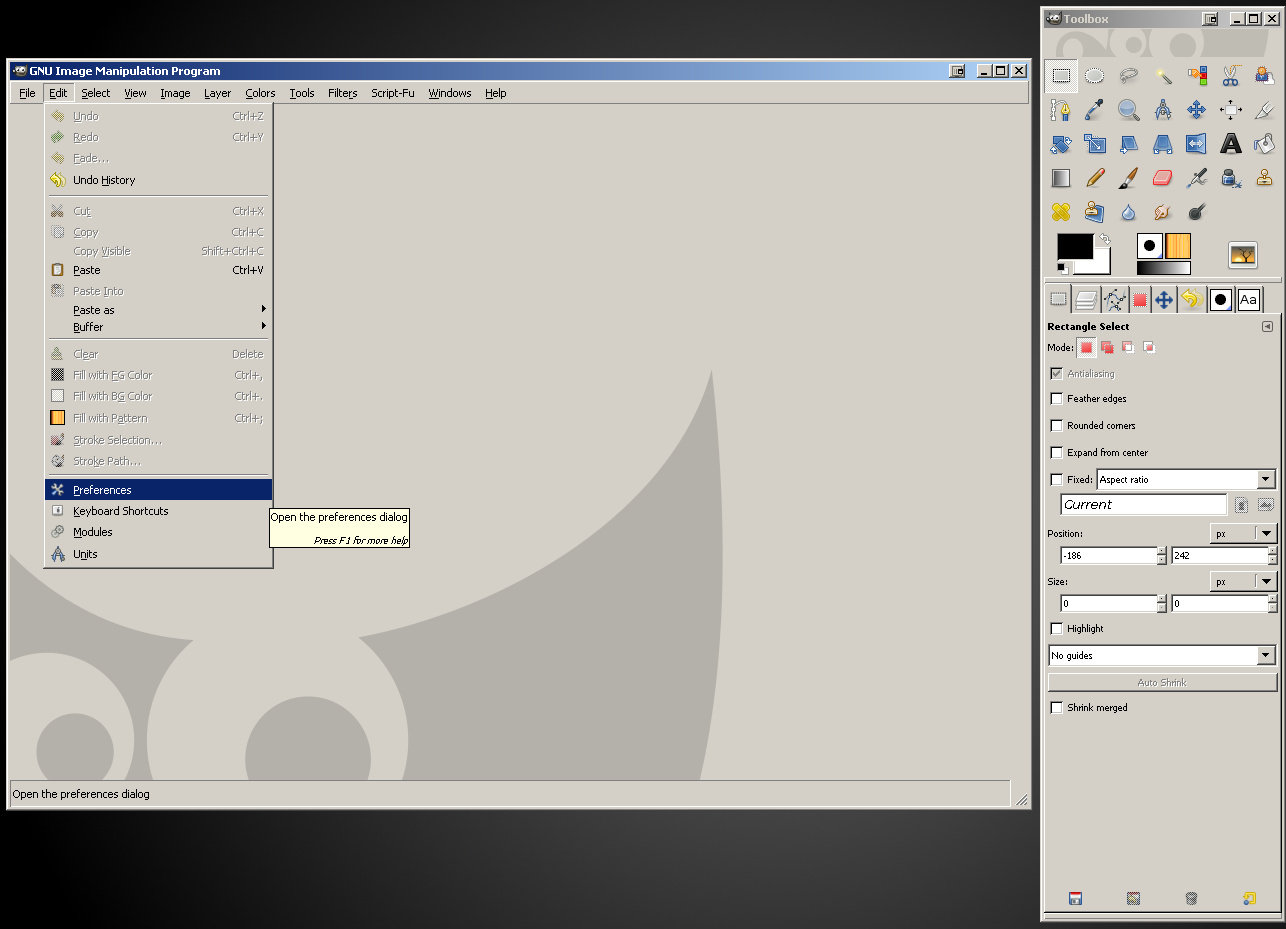The height and width of the screenshot is (929, 1286).
Task: Select the Heal bandage tool
Action: pos(1061,212)
